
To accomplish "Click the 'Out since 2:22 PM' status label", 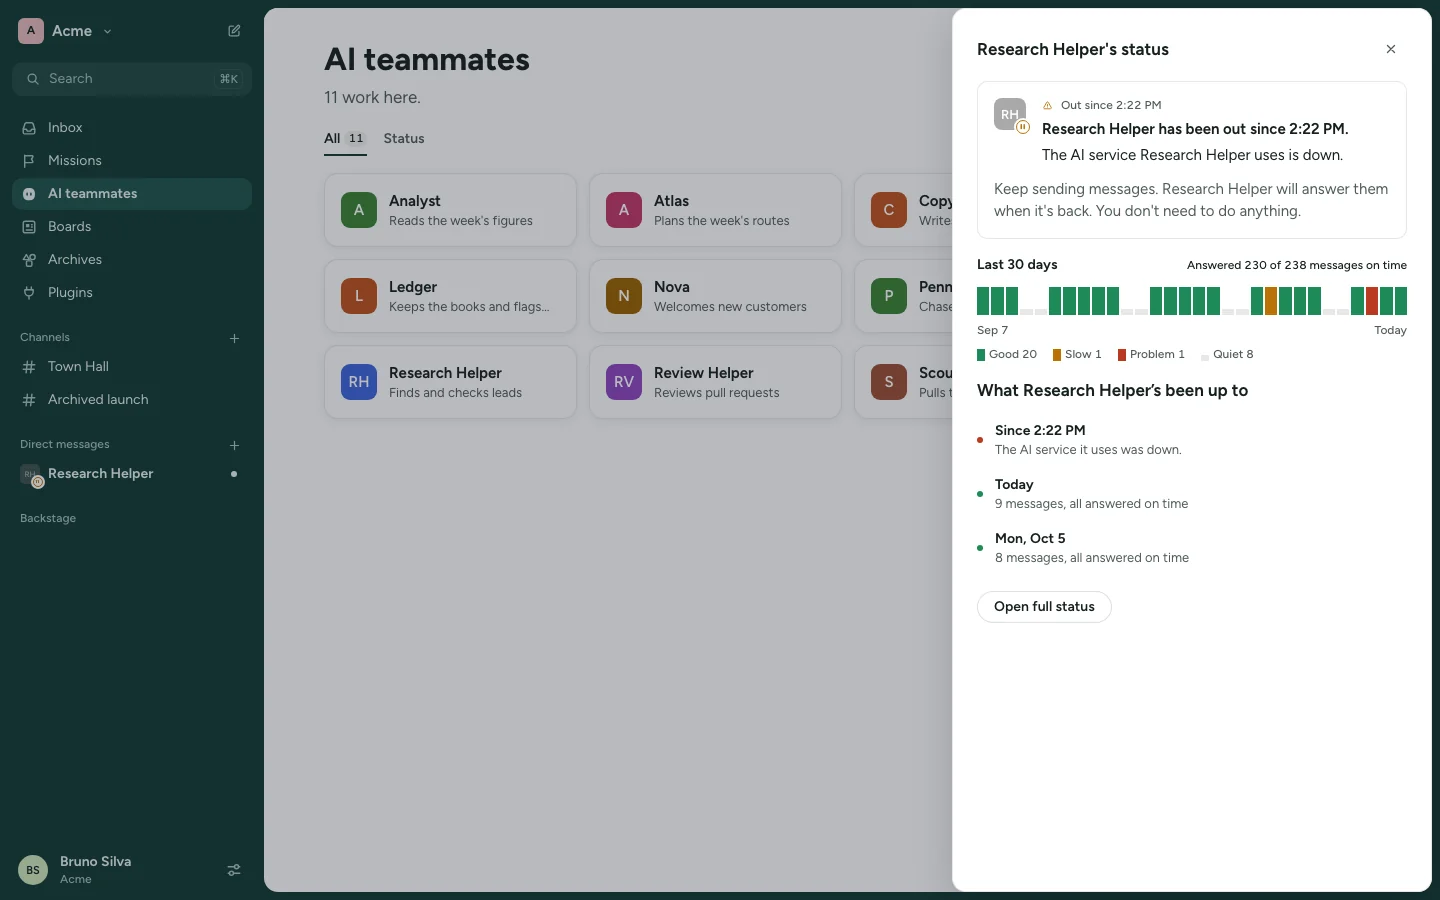I will 1111,105.
